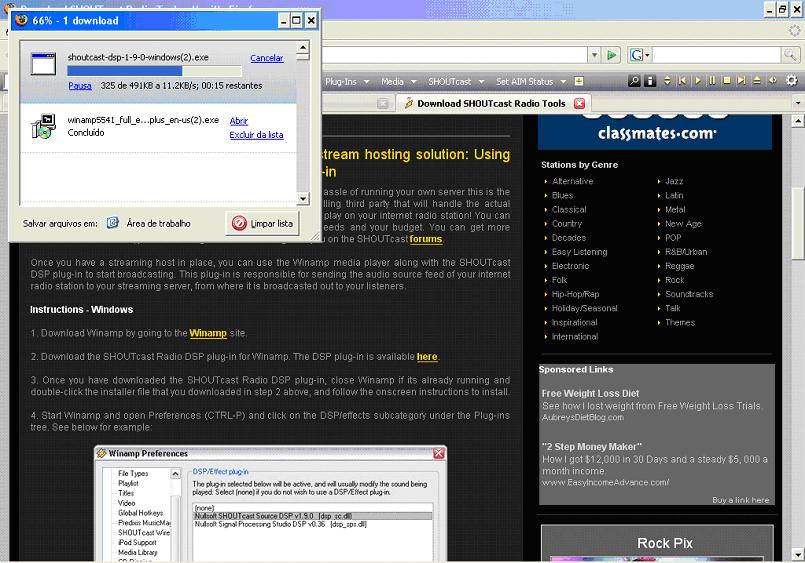Pause the shoutcast-dsp download (Pausa)
The height and width of the screenshot is (563, 805).
(80, 86)
